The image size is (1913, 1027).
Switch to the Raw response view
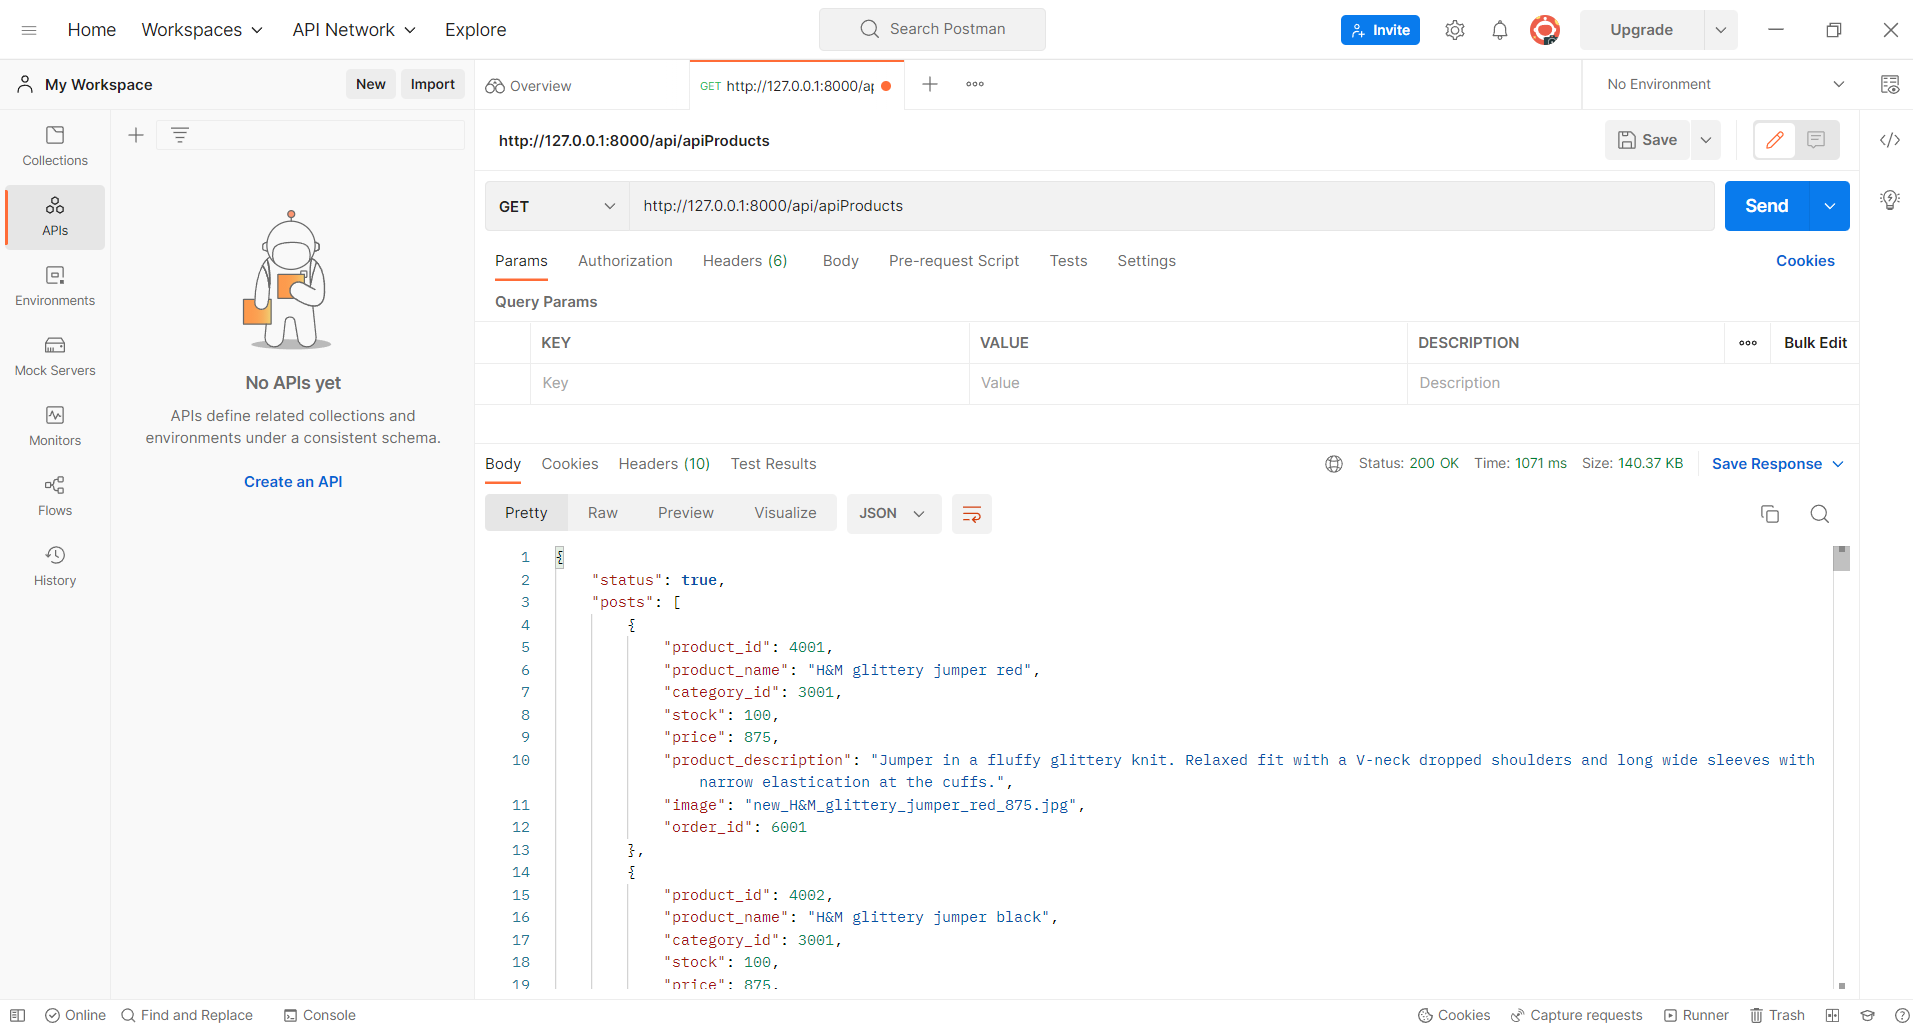(601, 512)
